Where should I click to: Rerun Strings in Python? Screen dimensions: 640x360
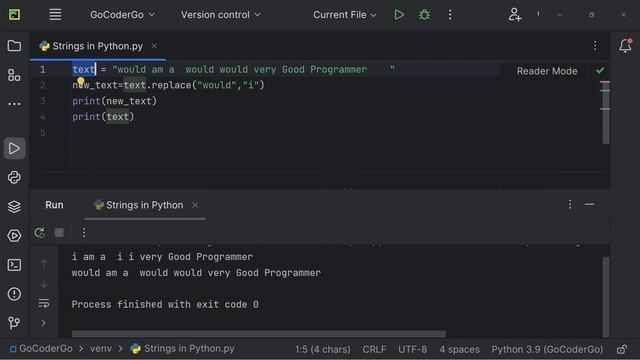(x=40, y=233)
